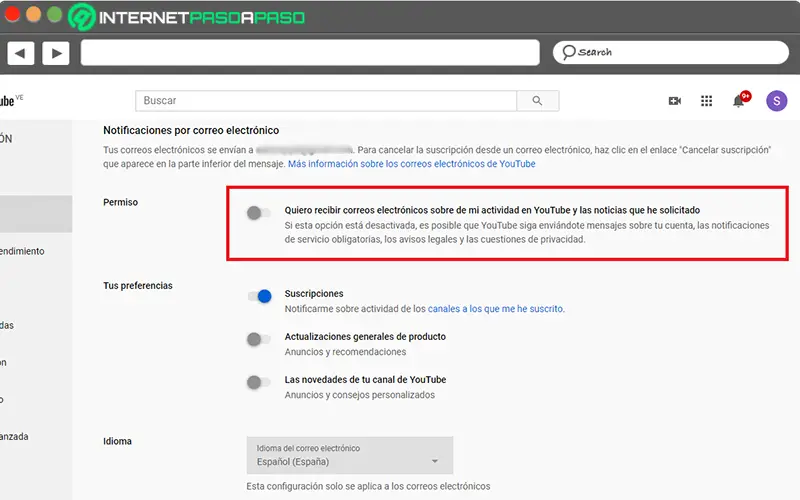Click the red close window button
800x500 pixels.
coord(12,15)
